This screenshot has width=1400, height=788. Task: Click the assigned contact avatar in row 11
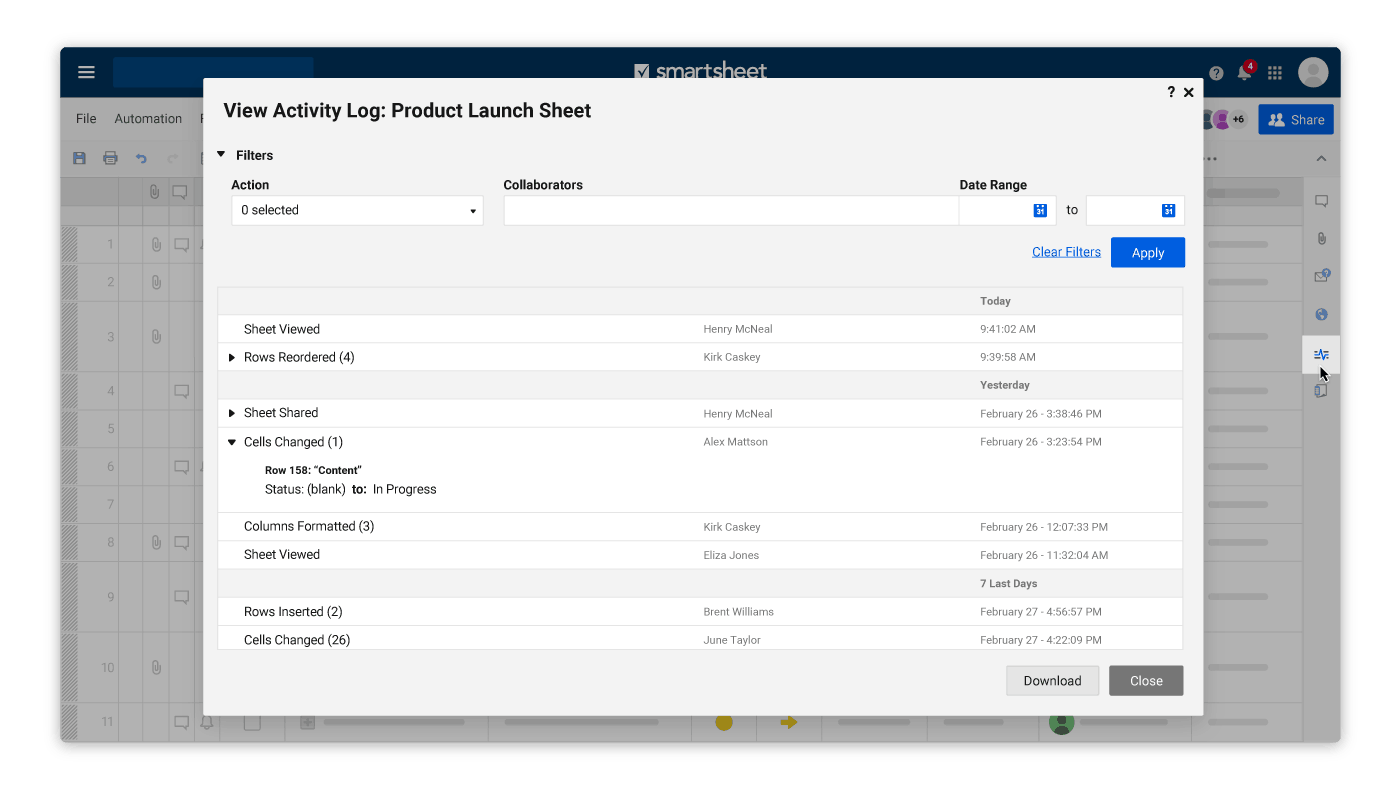point(1061,722)
